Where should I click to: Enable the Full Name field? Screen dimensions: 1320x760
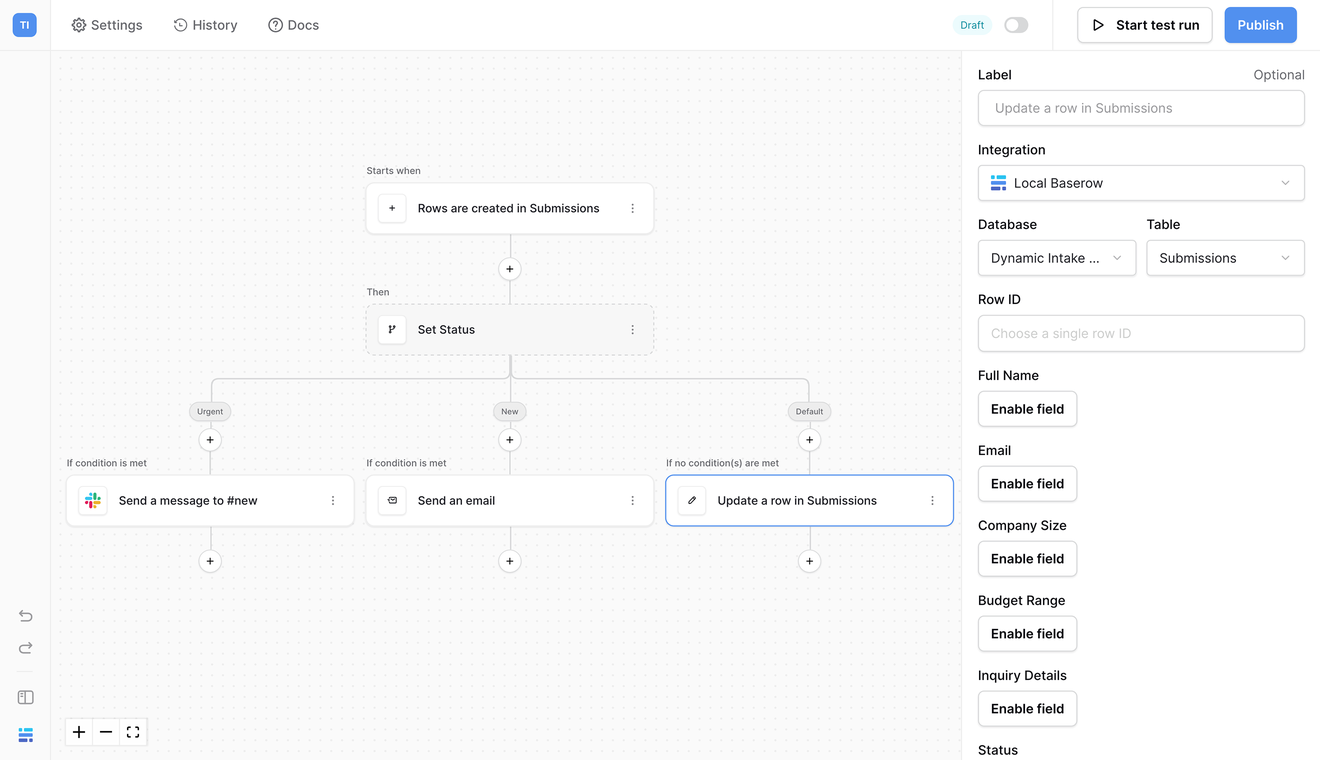(x=1027, y=409)
